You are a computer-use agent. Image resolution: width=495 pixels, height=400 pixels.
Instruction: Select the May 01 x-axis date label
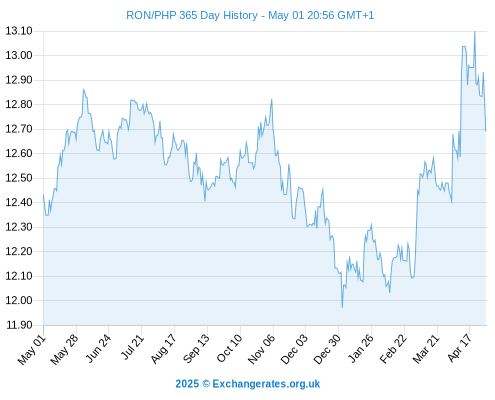coord(31,350)
